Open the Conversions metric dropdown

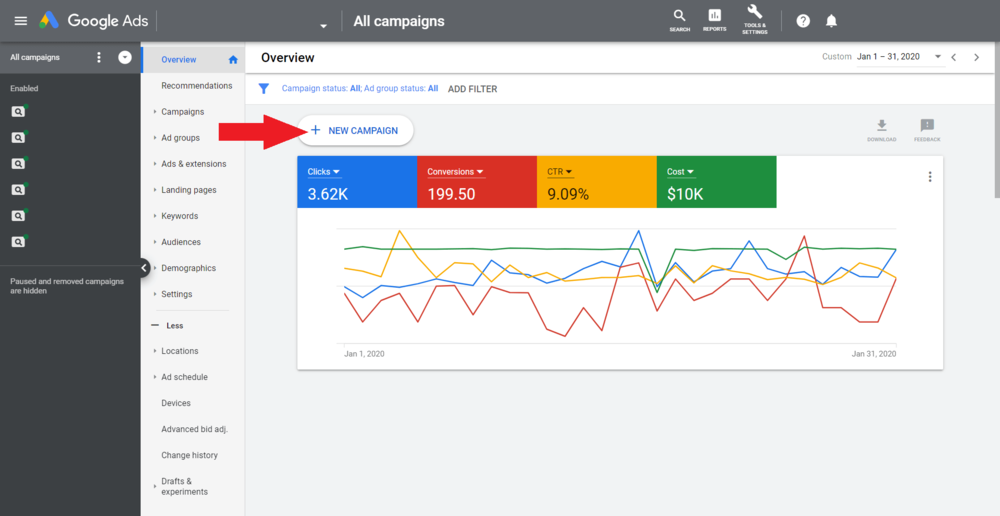click(x=480, y=172)
